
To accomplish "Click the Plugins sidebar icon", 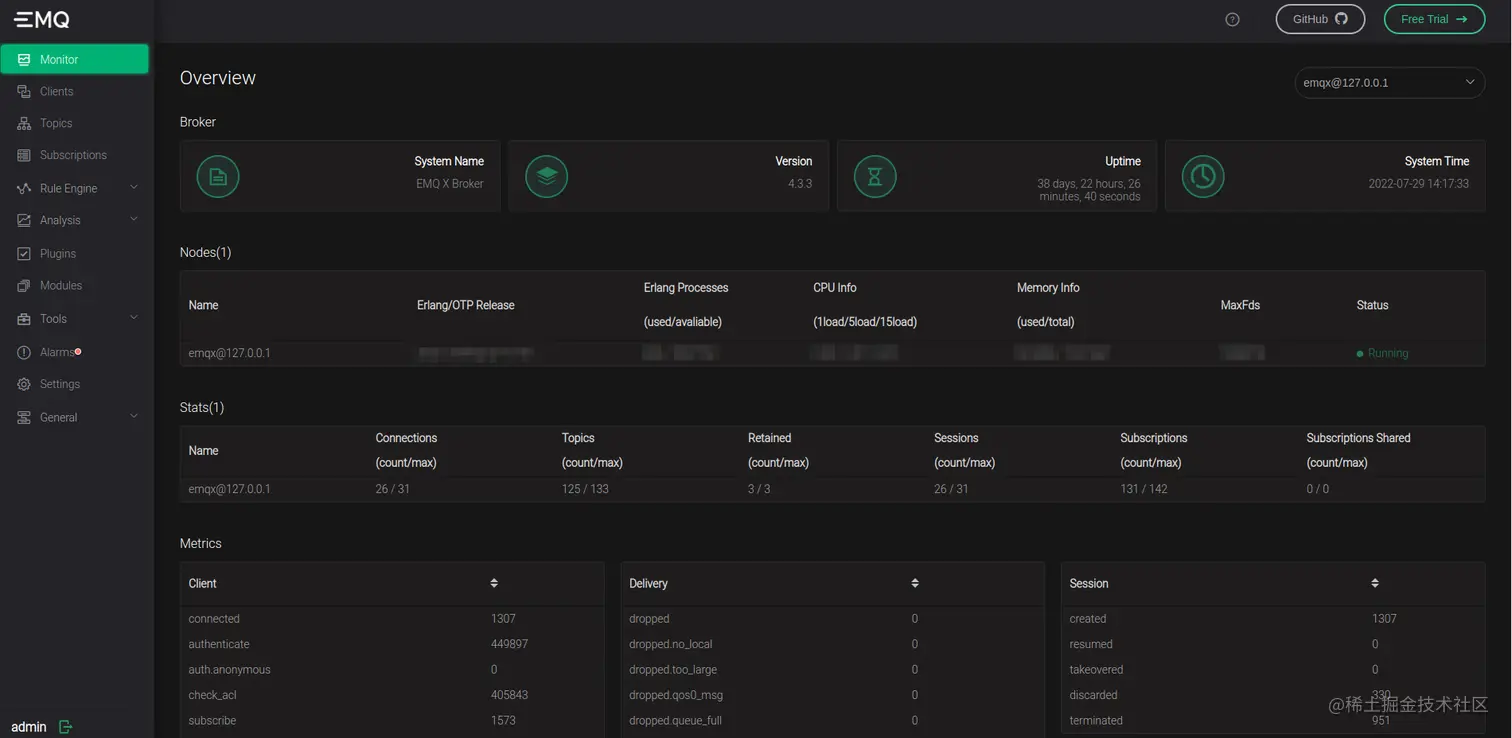I will (24, 254).
